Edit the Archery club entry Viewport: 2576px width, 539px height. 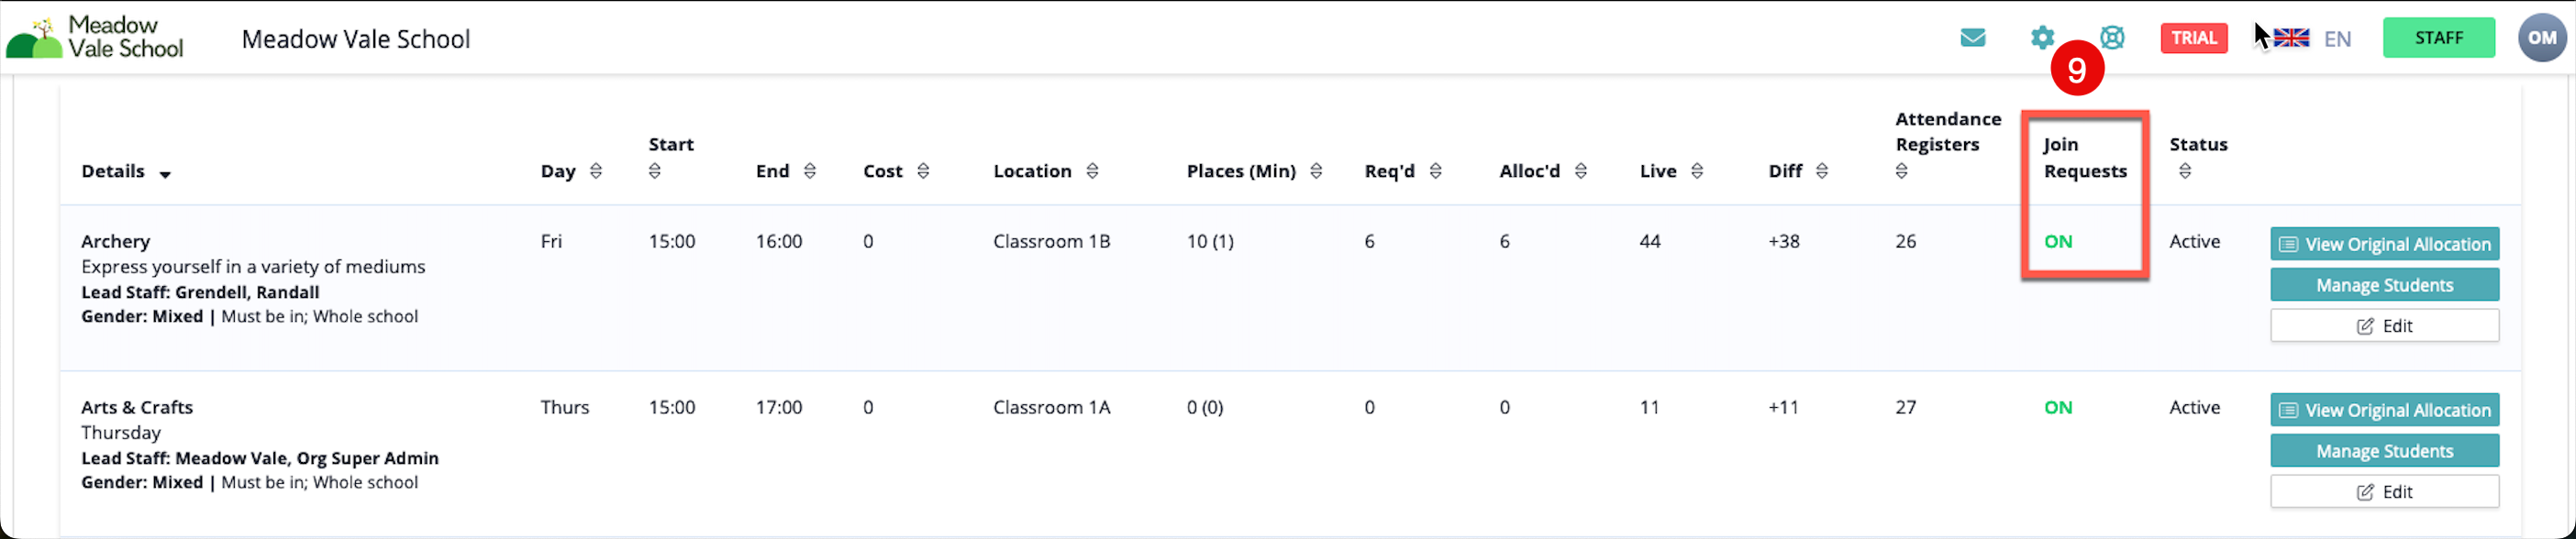pos(2384,326)
